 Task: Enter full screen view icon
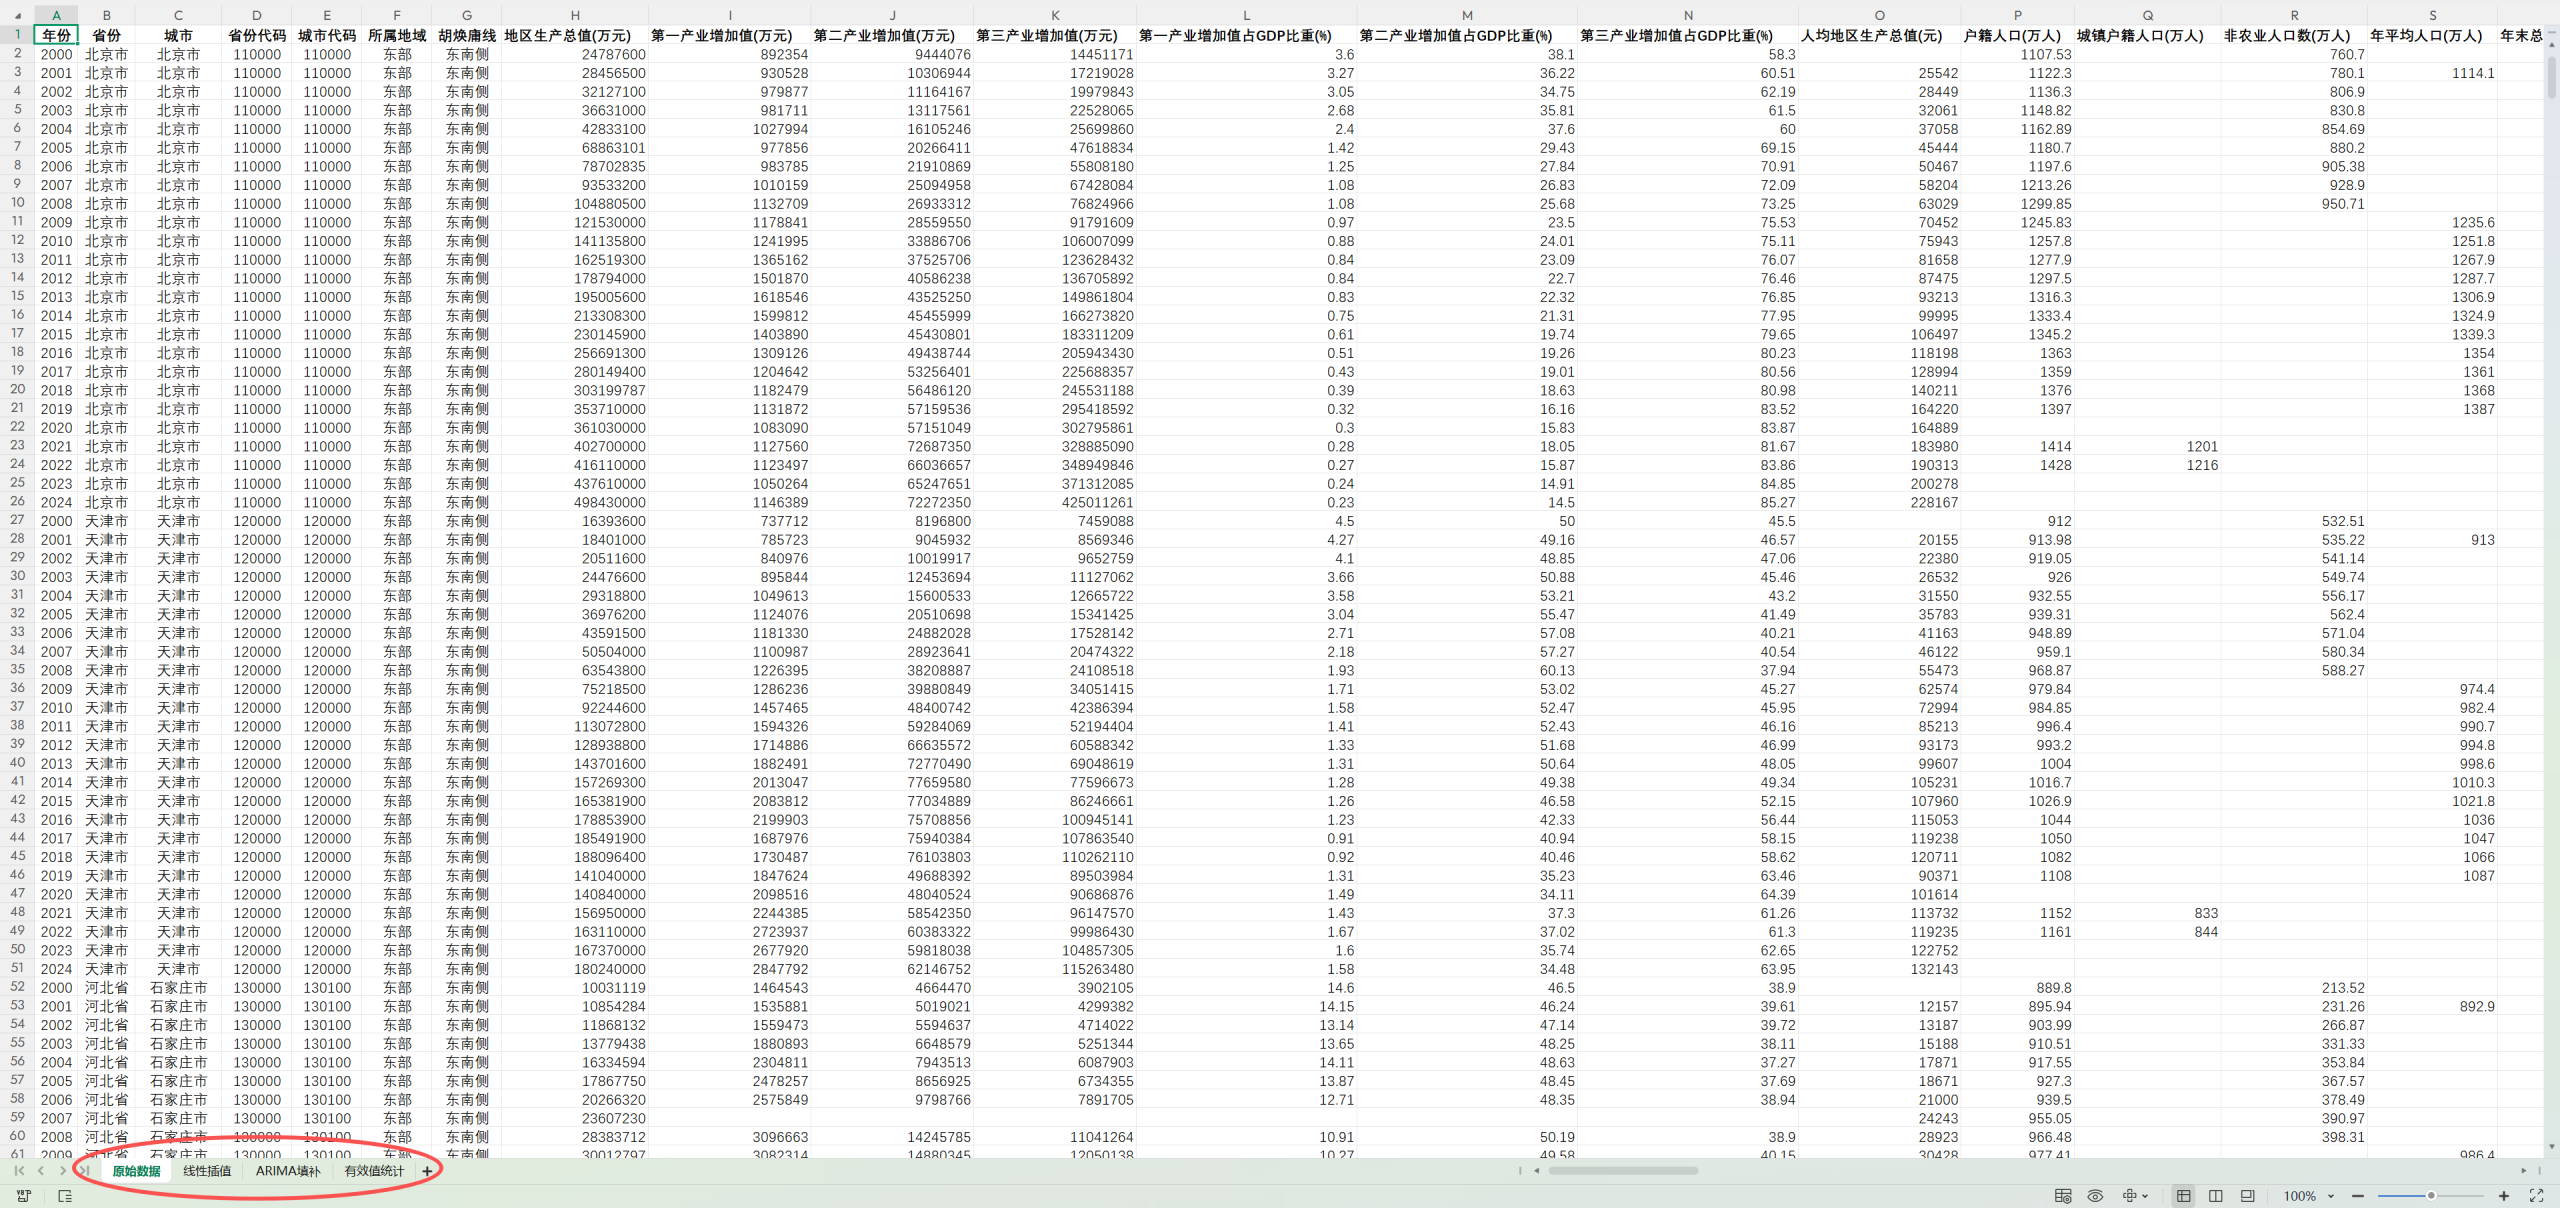(2536, 1196)
